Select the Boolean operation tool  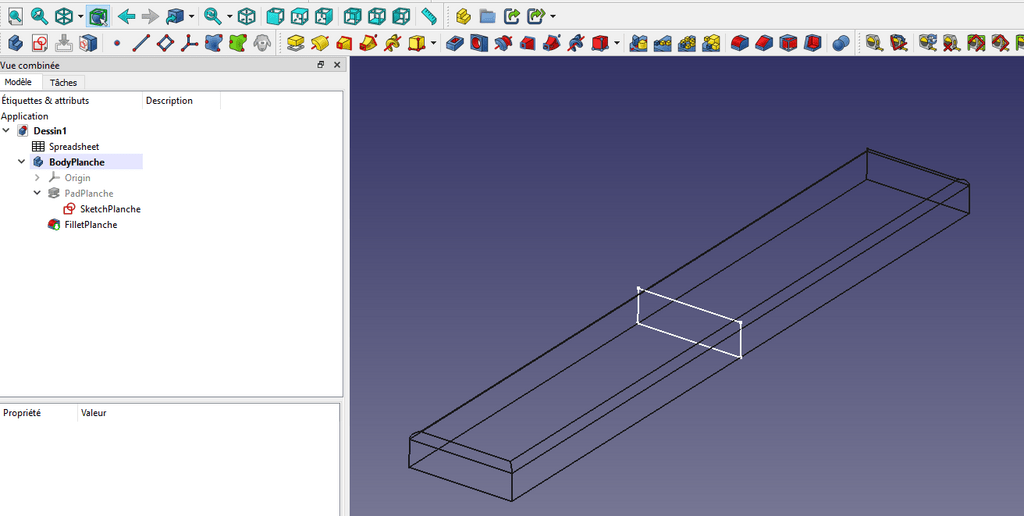841,43
